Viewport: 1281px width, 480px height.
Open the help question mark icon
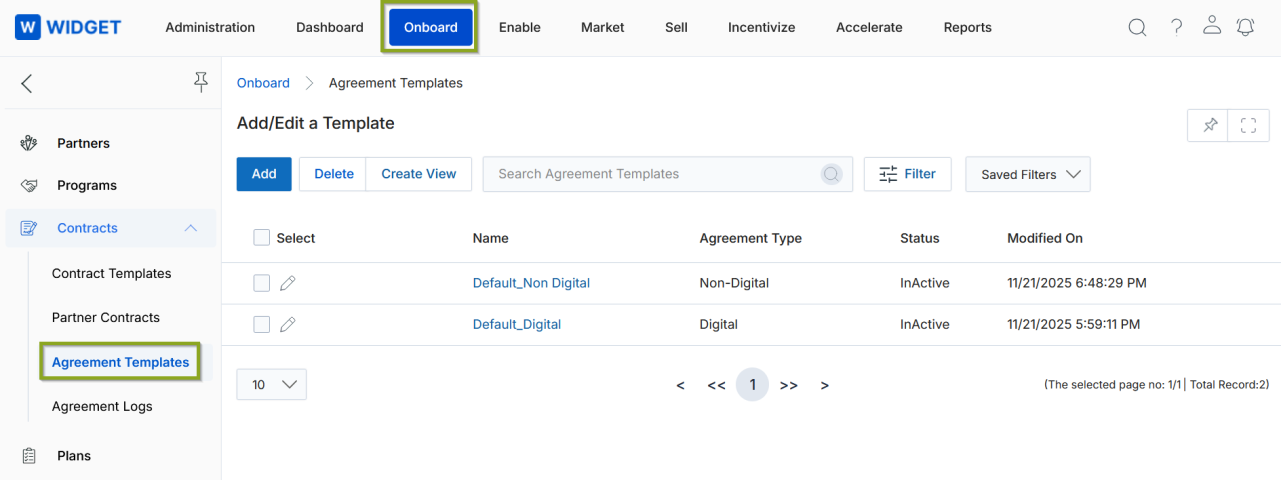click(x=1177, y=27)
